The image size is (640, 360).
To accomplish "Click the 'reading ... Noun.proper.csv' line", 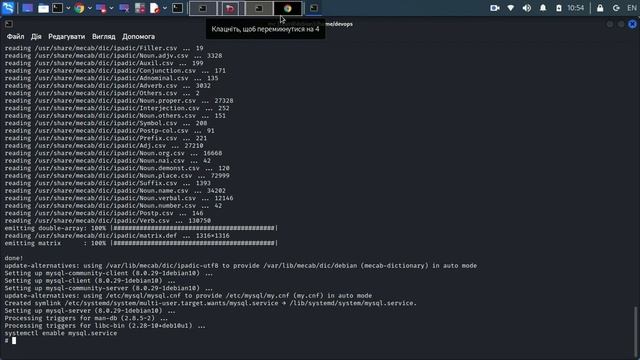I will coord(119,100).
